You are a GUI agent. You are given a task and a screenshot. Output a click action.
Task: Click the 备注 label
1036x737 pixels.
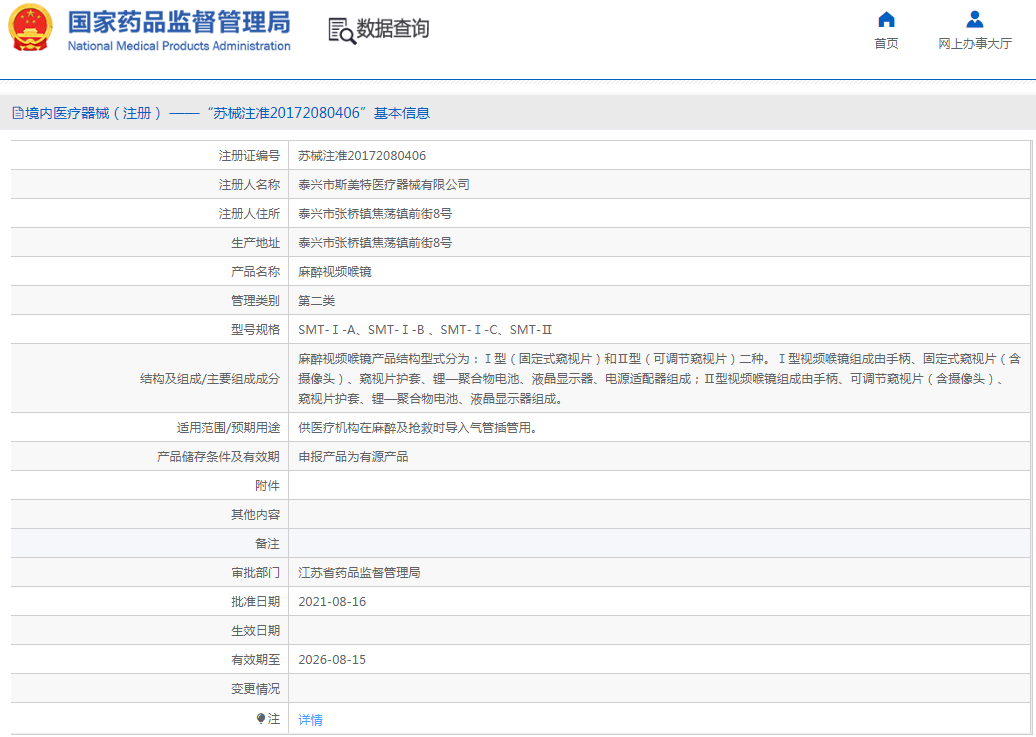268,544
